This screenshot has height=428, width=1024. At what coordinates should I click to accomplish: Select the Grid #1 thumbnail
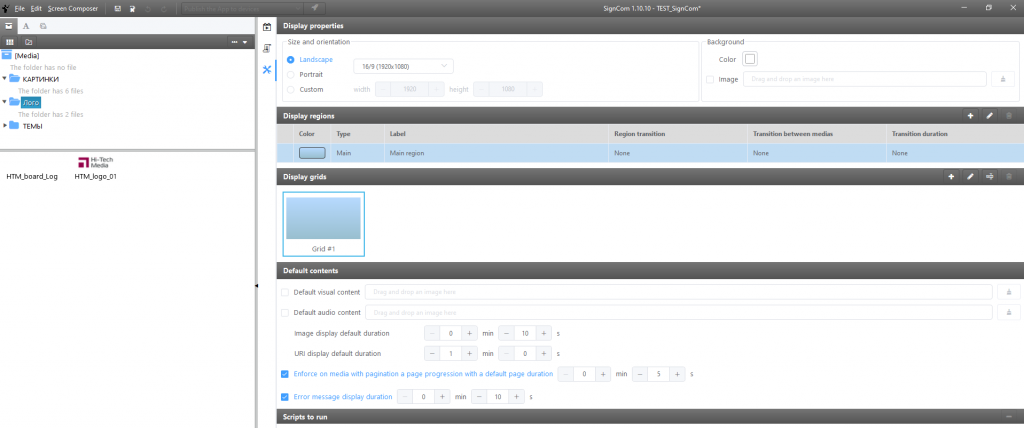(323, 223)
